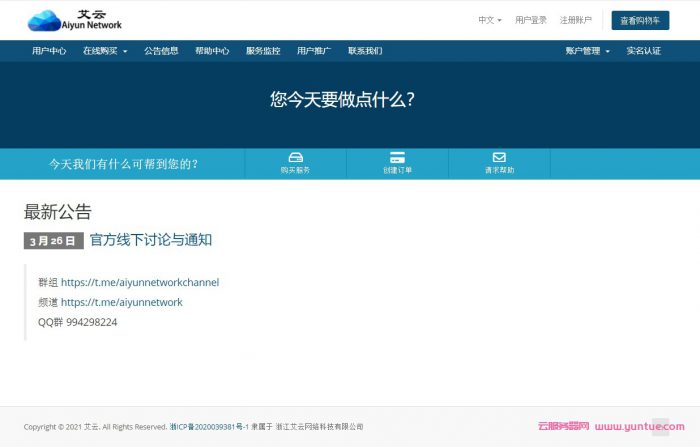The height and width of the screenshot is (447, 700).
Task: Click the 创建订单 credit card icon
Action: coord(397,158)
